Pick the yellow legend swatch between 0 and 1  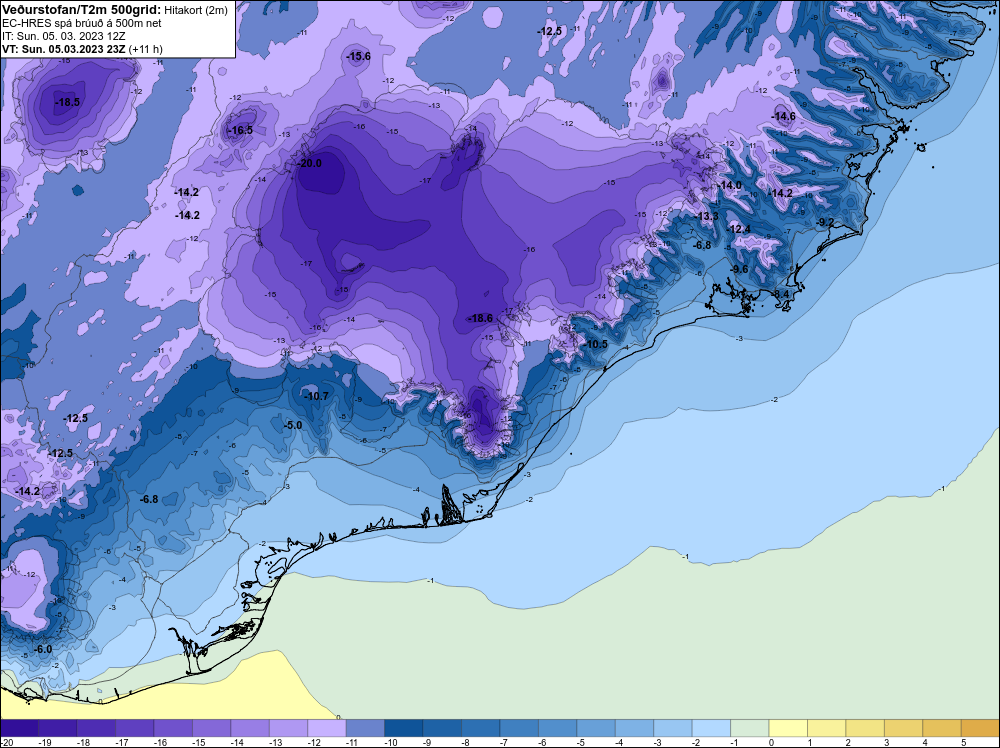[788, 728]
